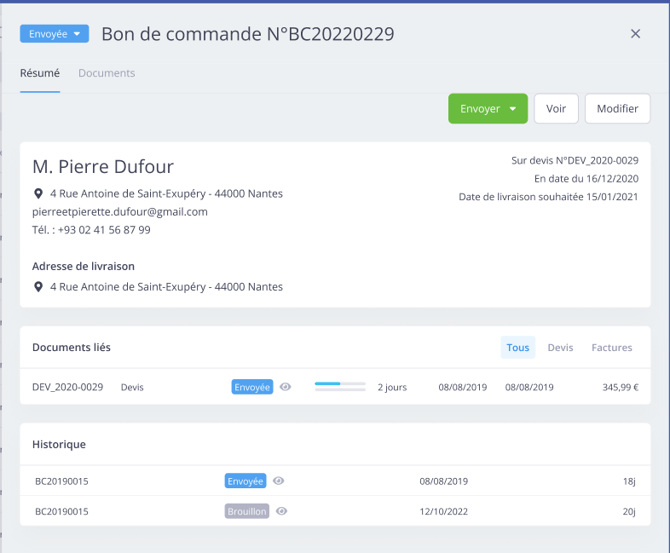
Task: Toggle eye icon on DEV_2020-0029 row
Action: point(286,387)
